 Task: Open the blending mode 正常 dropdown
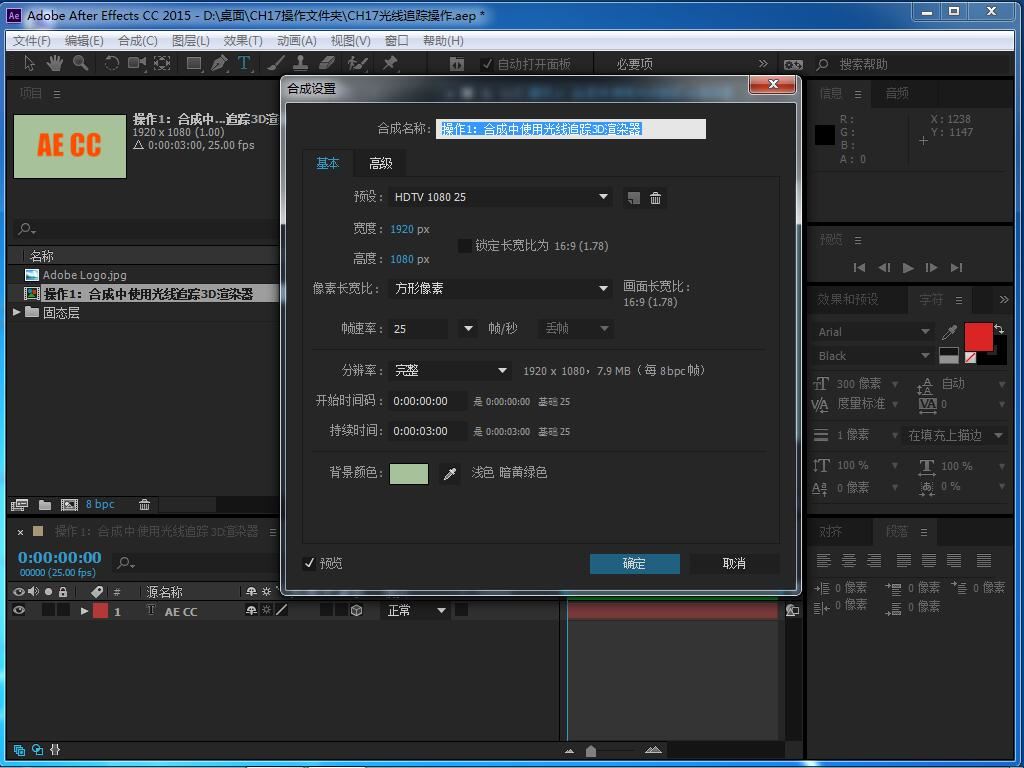tap(415, 611)
